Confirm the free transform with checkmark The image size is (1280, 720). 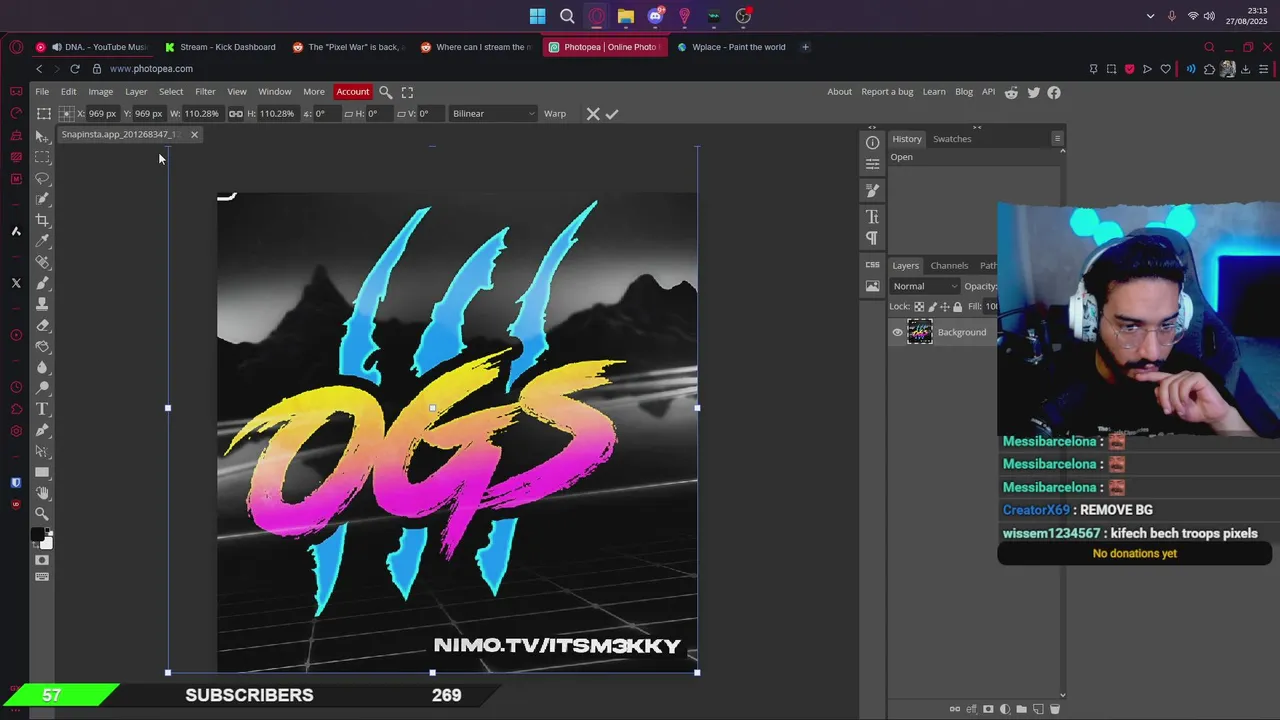pos(612,114)
